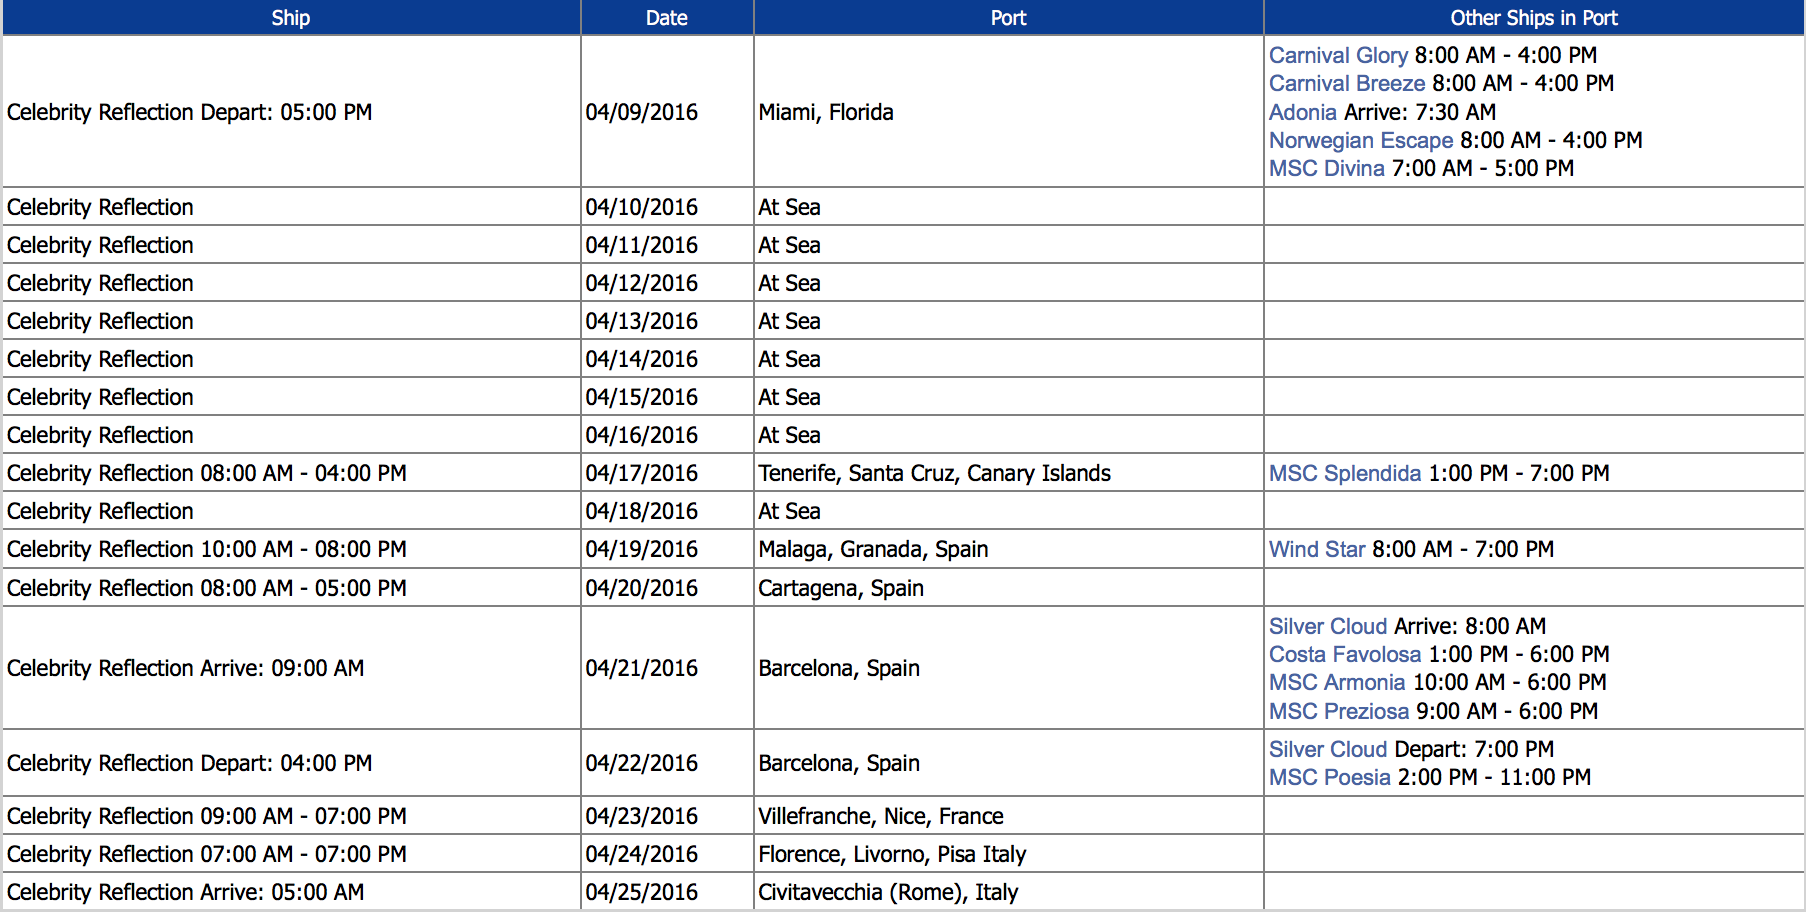1806x912 pixels.
Task: Click Silver Cloud link departing 7:00 PM
Action: pyautogui.click(x=1327, y=749)
